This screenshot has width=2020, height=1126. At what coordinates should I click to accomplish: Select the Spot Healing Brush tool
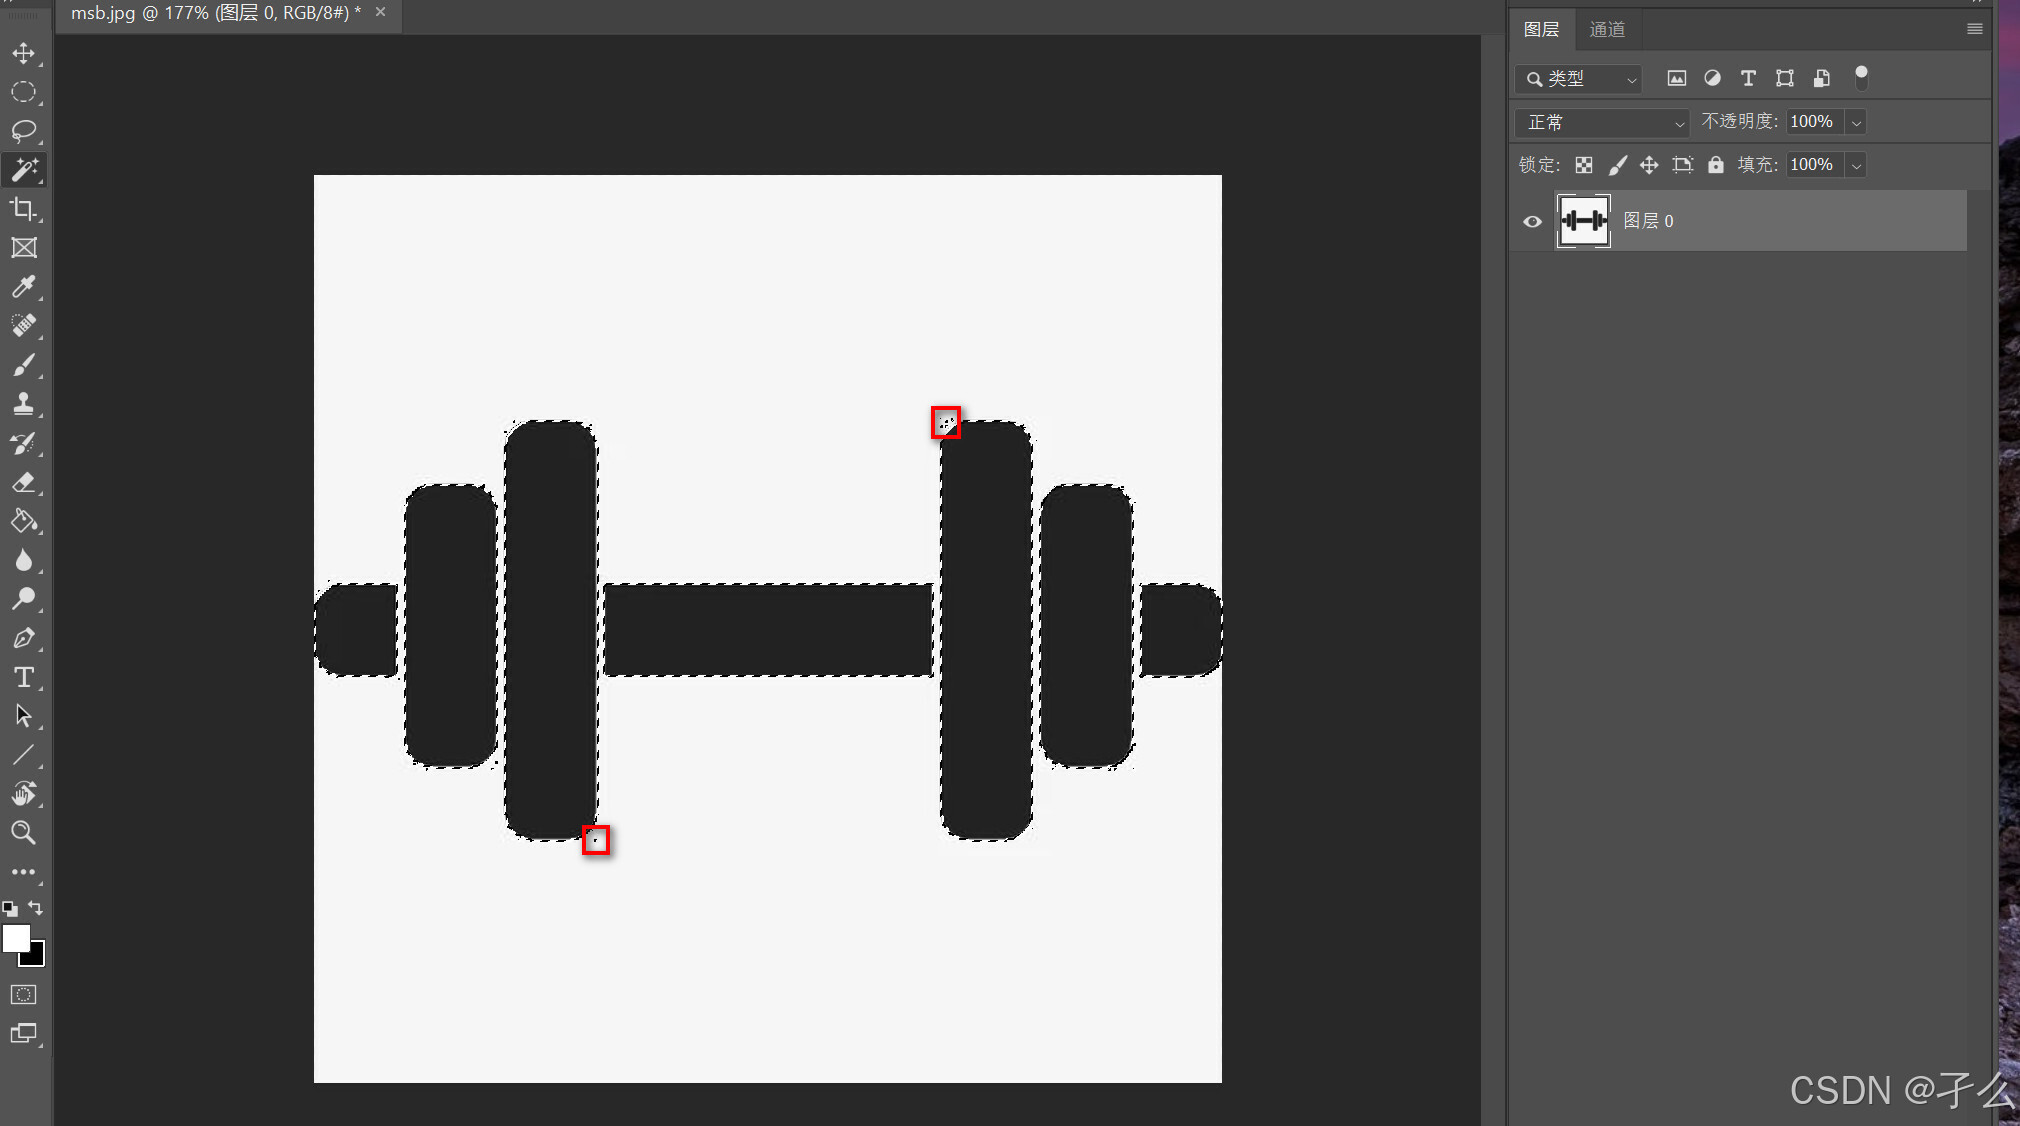tap(23, 326)
